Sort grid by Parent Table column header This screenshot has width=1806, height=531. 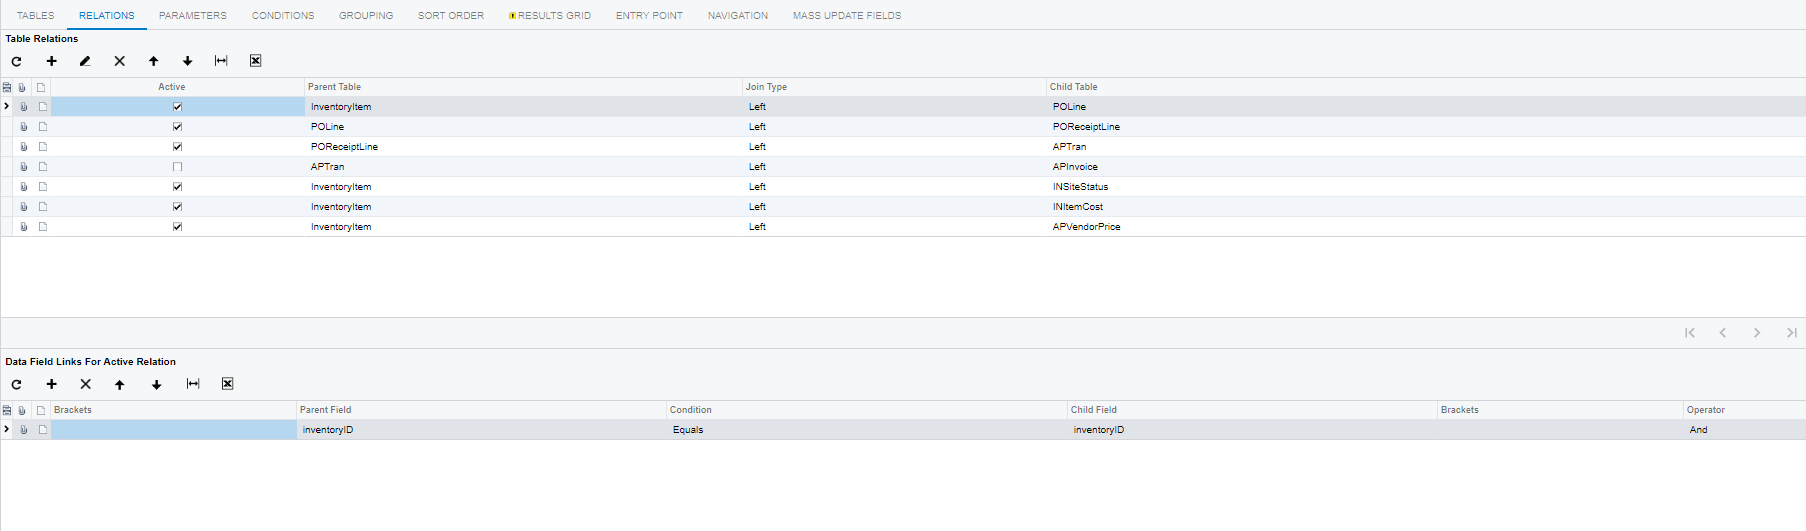coord(335,87)
